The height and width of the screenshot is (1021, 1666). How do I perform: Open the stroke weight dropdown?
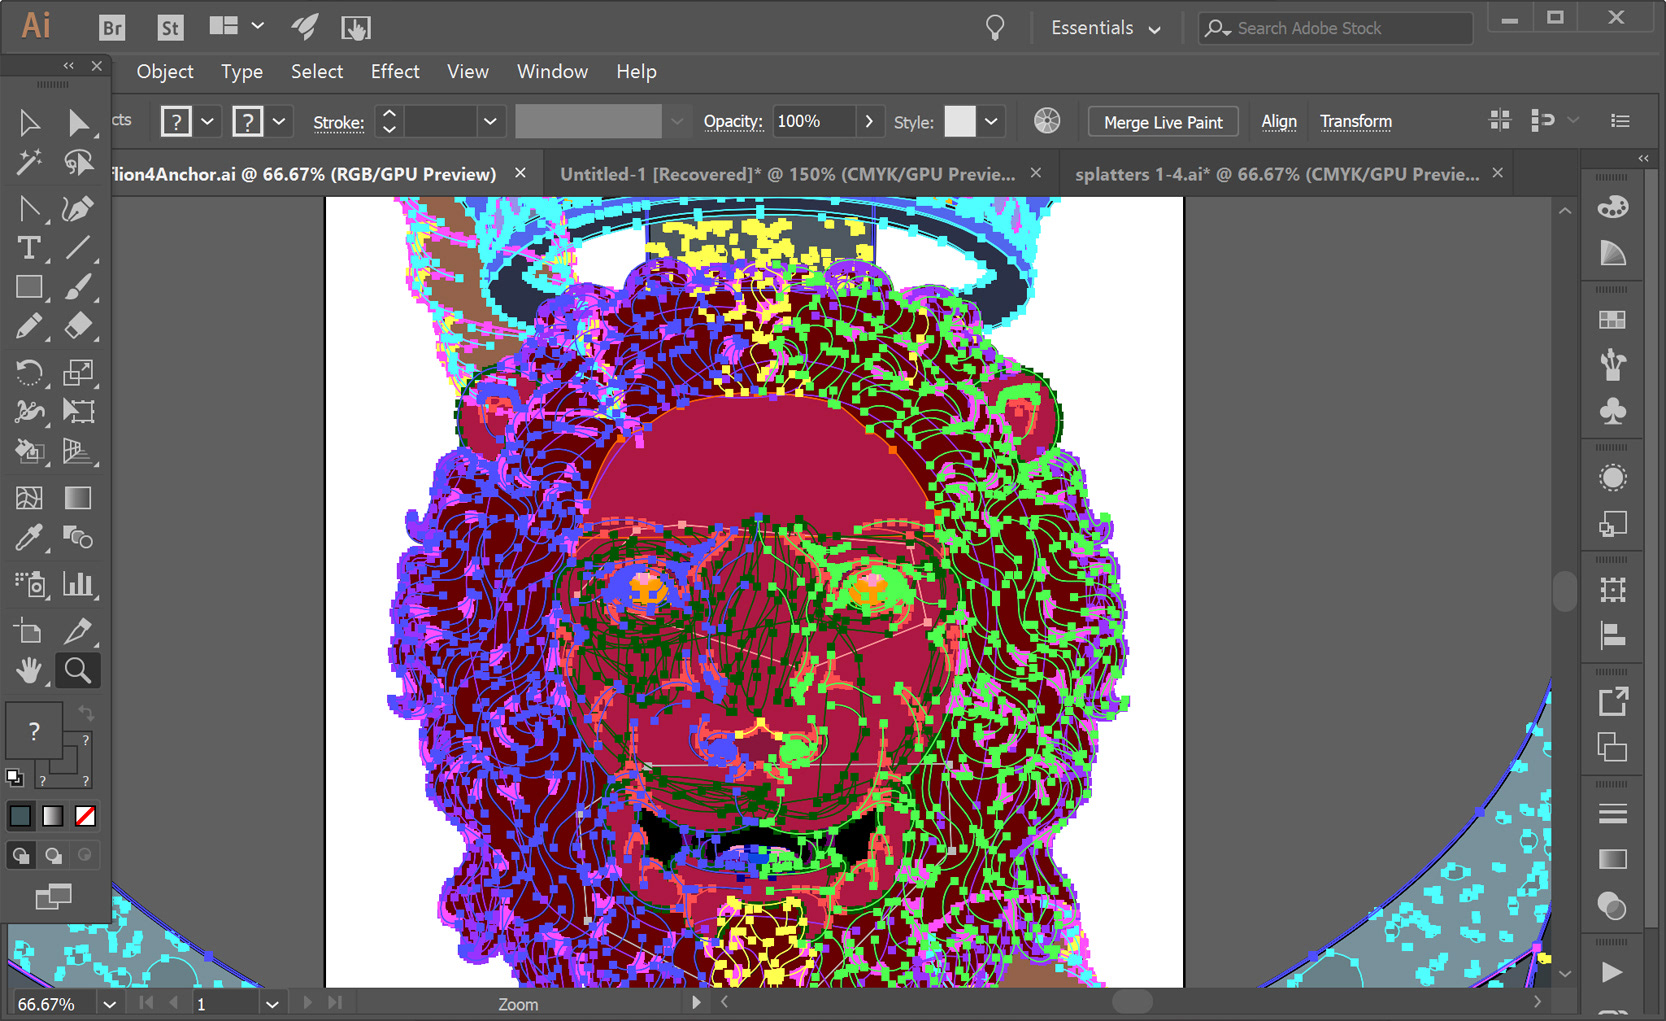pyautogui.click(x=490, y=122)
